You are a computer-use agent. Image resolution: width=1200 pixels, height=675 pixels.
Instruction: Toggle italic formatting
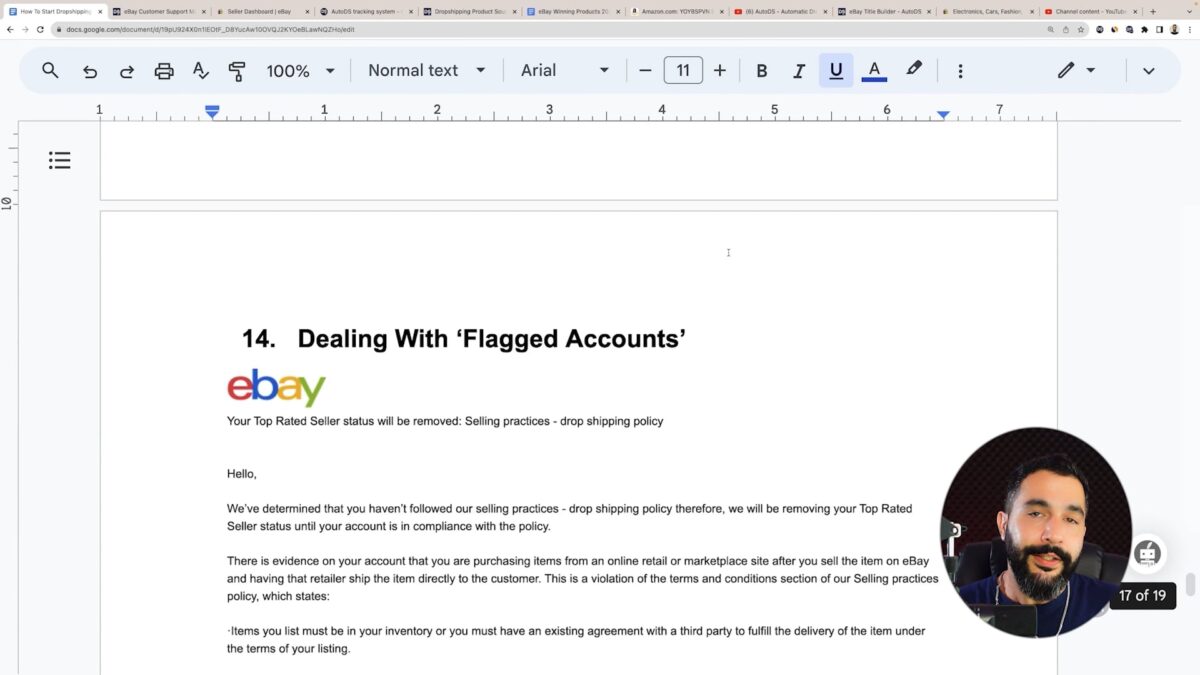tap(799, 71)
